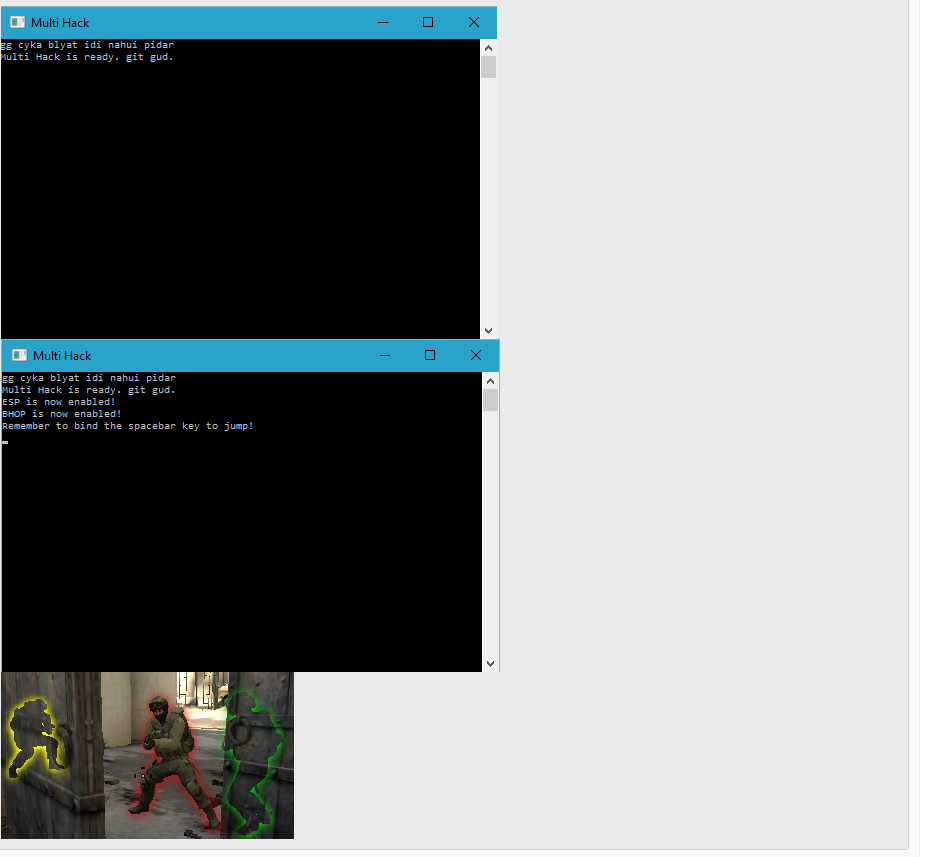Minimize the upper Multi Hack window
928x857 pixels.
point(383,22)
